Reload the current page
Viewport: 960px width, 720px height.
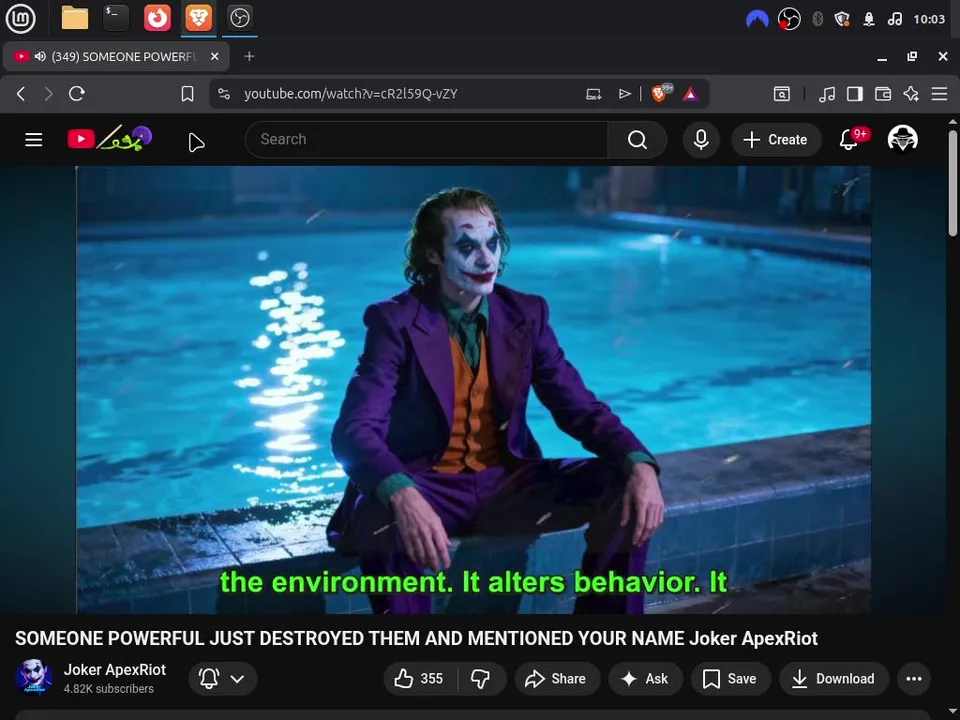coord(77,94)
